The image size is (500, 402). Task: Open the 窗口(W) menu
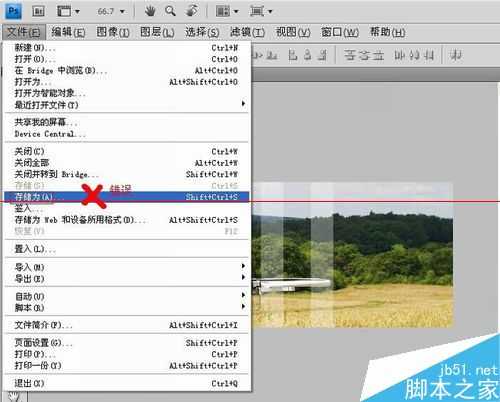[339, 32]
